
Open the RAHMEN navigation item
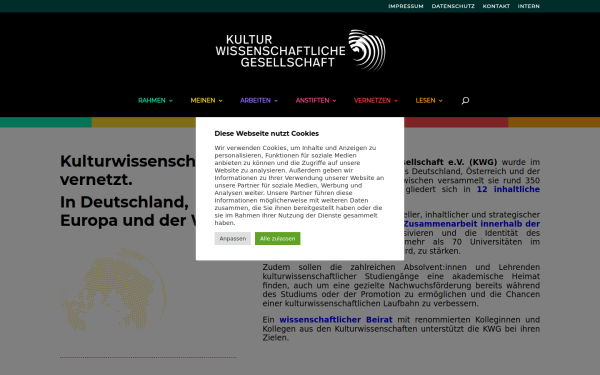[x=152, y=101]
